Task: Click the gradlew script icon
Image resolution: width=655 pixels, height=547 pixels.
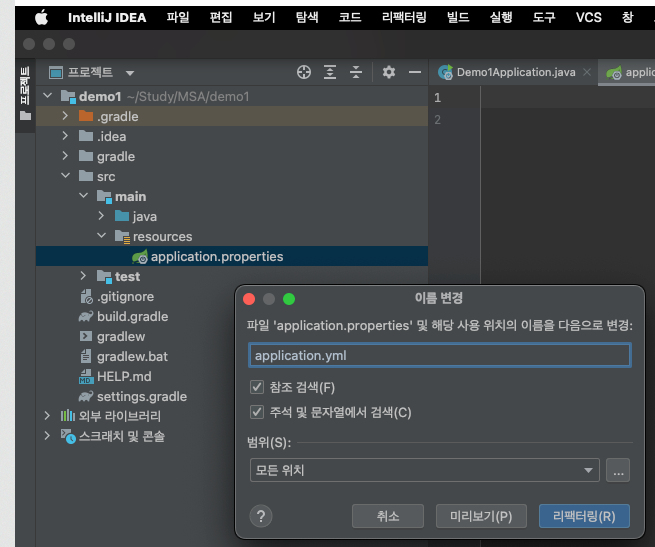Action: [86, 336]
